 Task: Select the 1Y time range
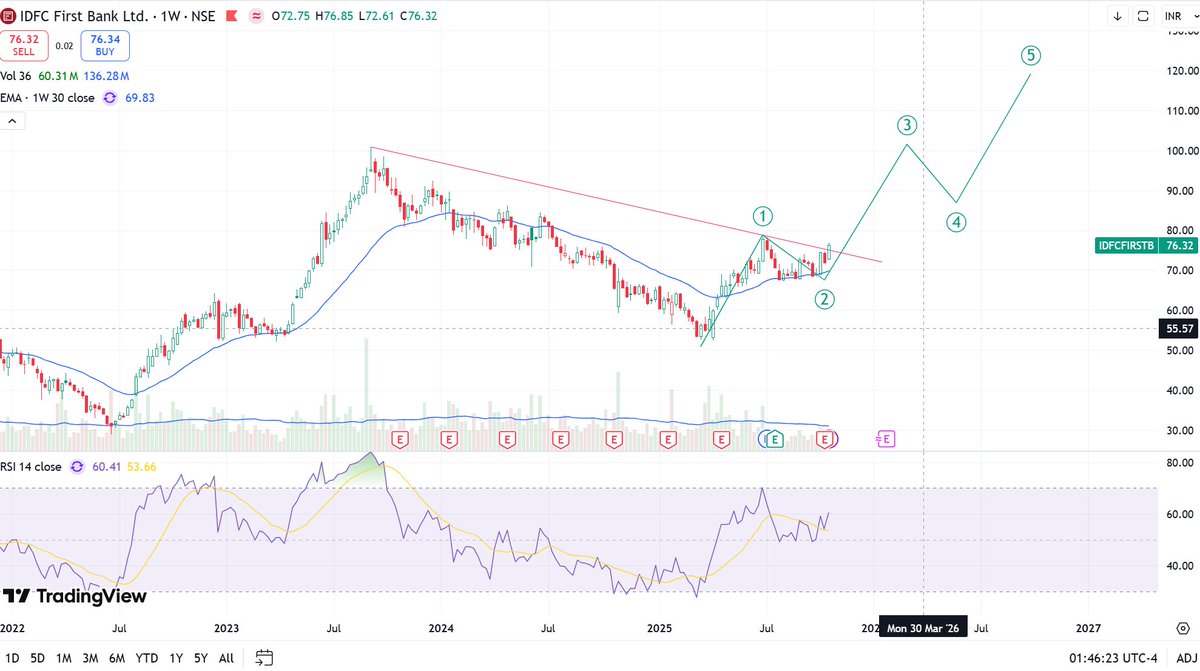(176, 658)
